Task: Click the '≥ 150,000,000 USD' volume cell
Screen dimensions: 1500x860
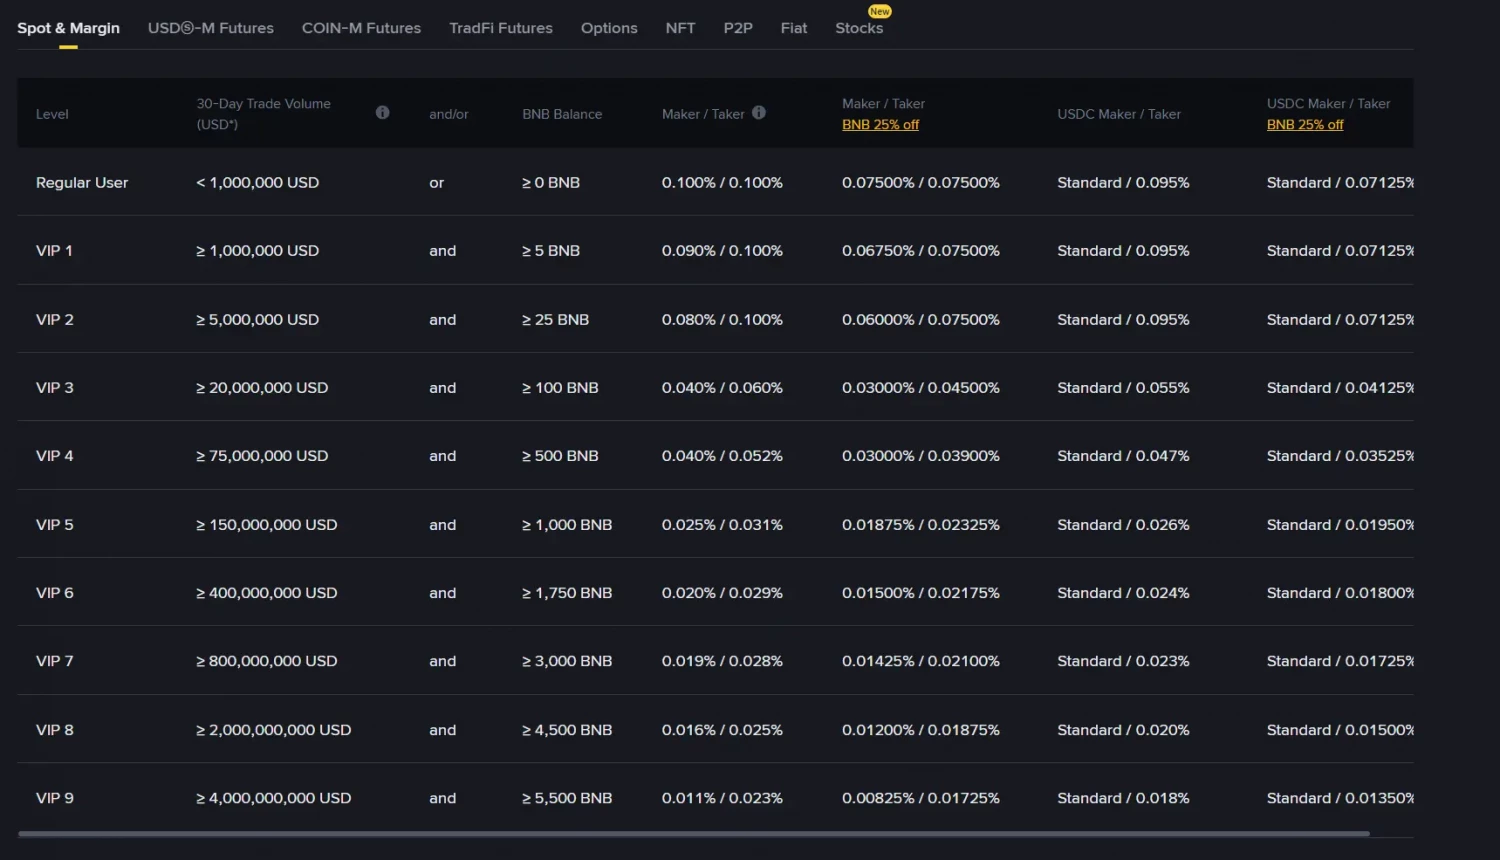Action: point(267,525)
